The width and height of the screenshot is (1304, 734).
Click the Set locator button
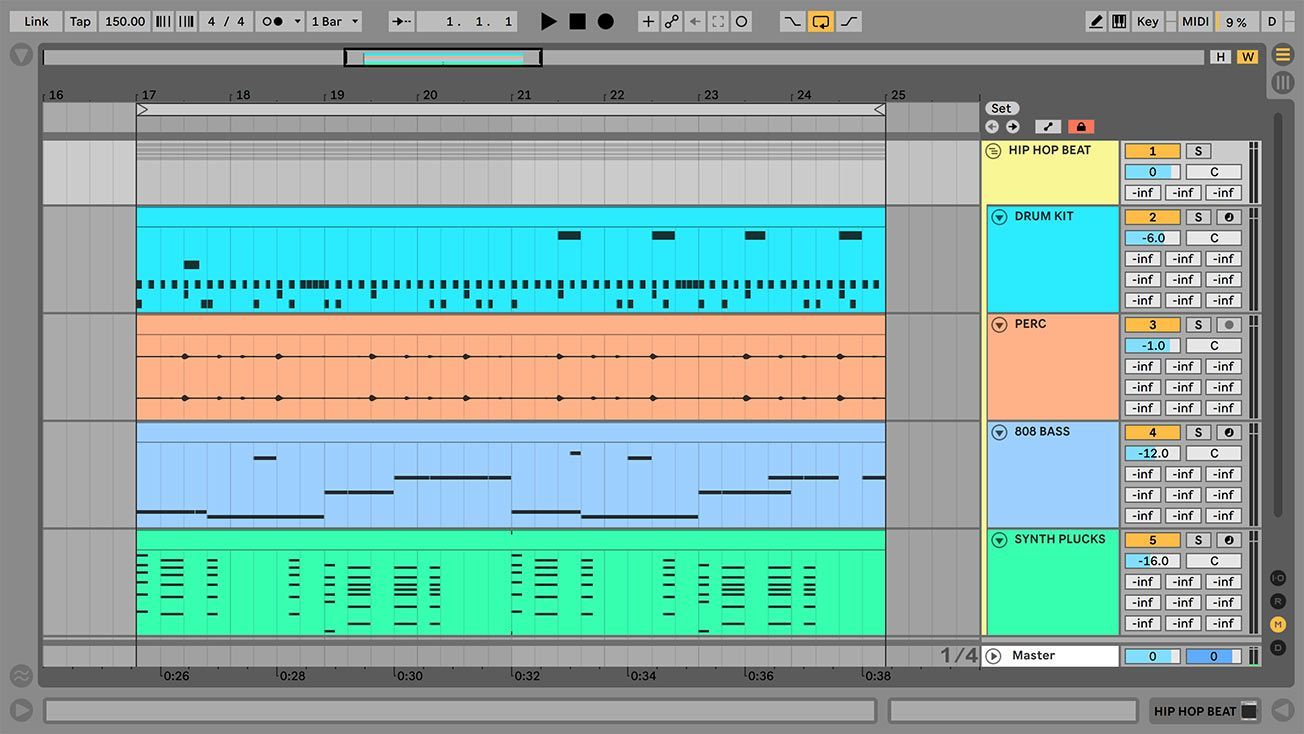[x=1001, y=108]
